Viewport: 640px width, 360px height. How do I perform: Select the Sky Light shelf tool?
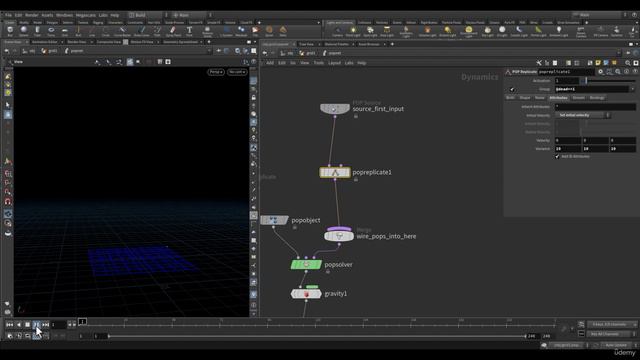pyautogui.click(x=487, y=31)
